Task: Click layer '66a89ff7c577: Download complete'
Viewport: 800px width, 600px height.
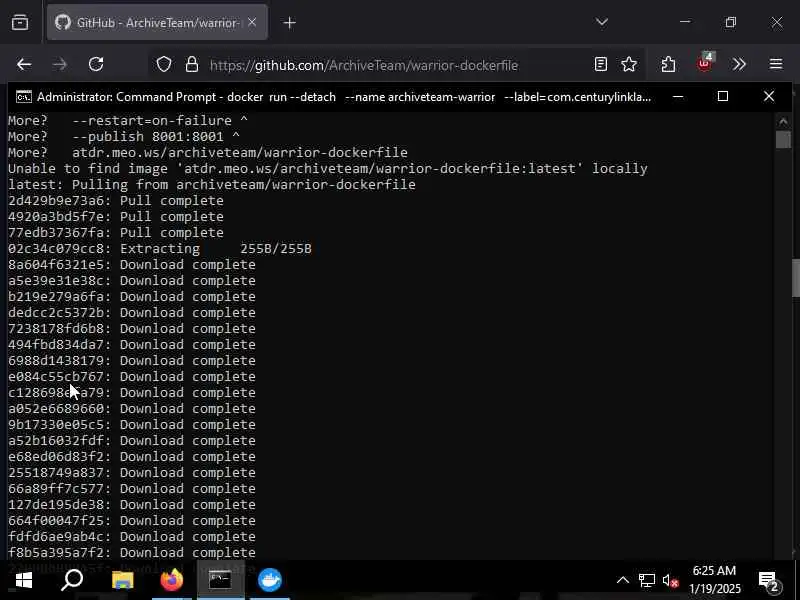Action: (x=132, y=488)
